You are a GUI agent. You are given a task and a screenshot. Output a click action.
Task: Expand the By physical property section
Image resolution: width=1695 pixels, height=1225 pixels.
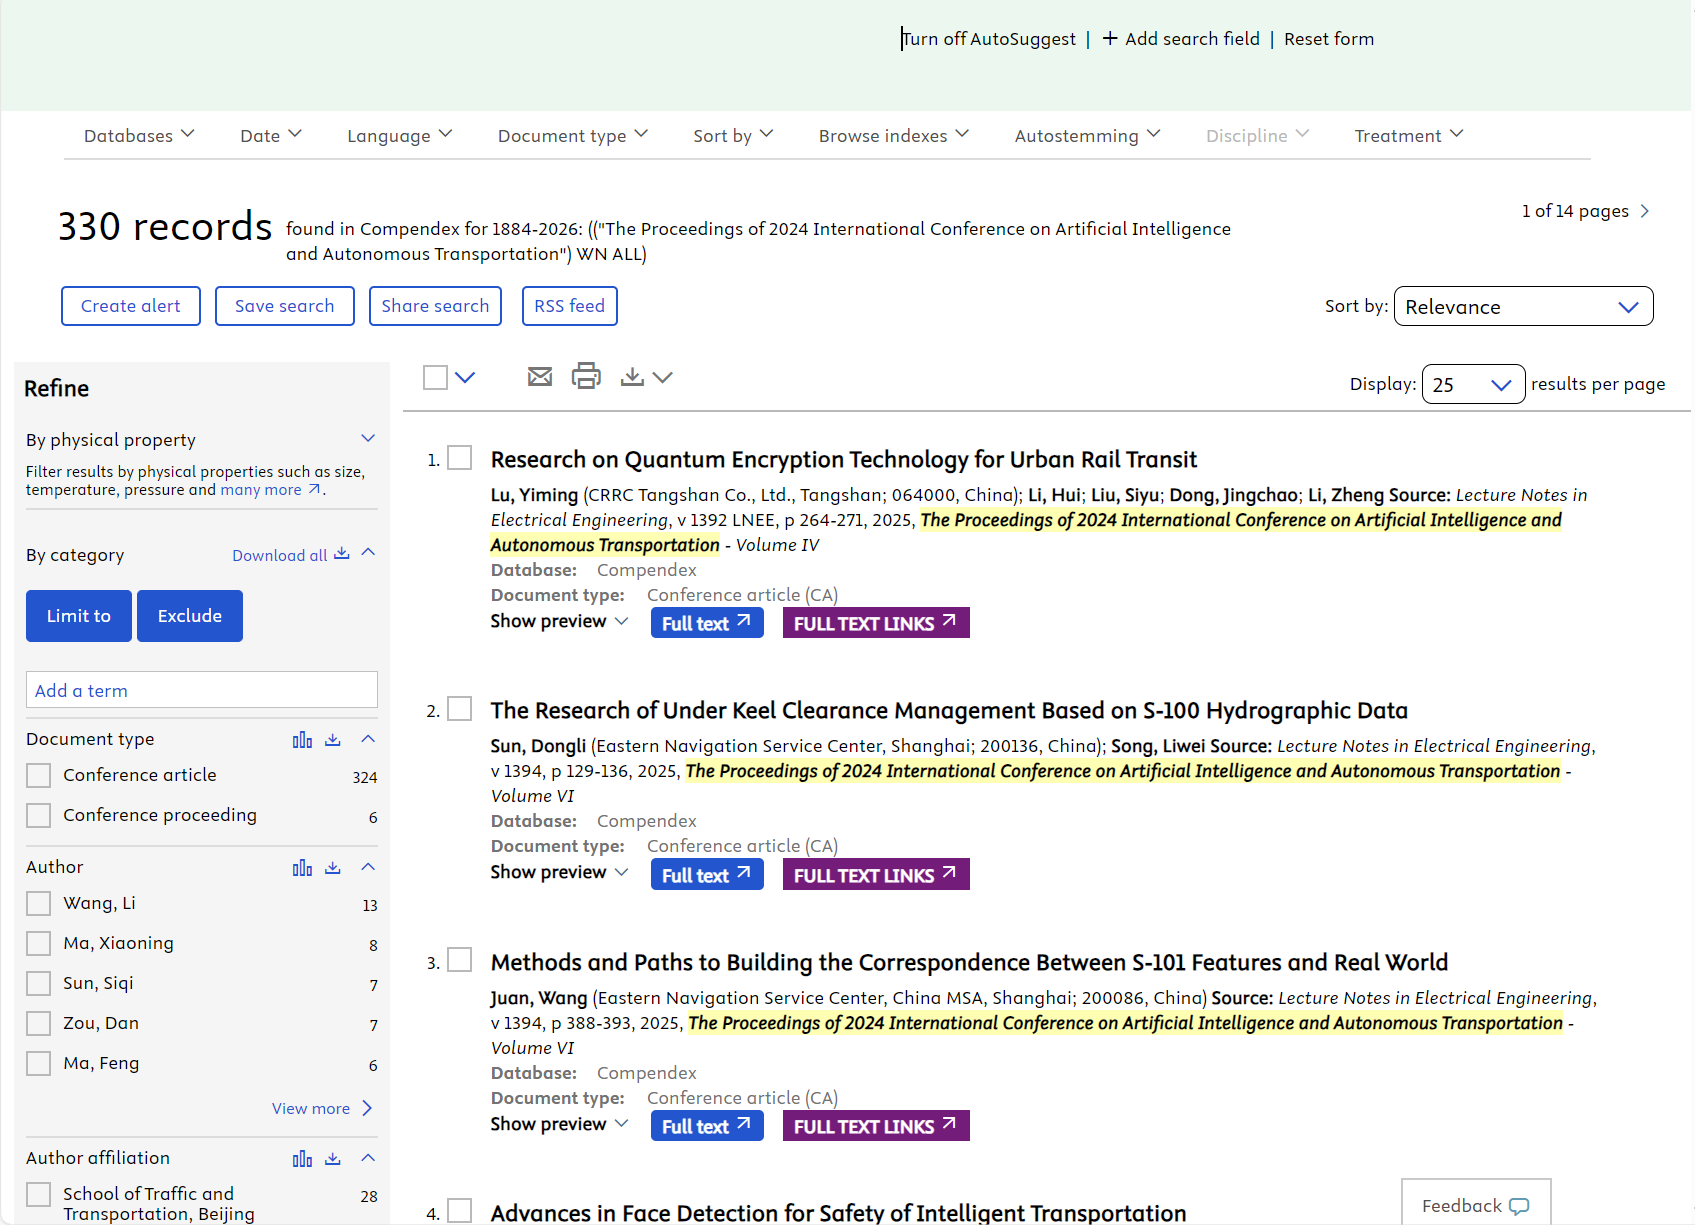pos(368,439)
